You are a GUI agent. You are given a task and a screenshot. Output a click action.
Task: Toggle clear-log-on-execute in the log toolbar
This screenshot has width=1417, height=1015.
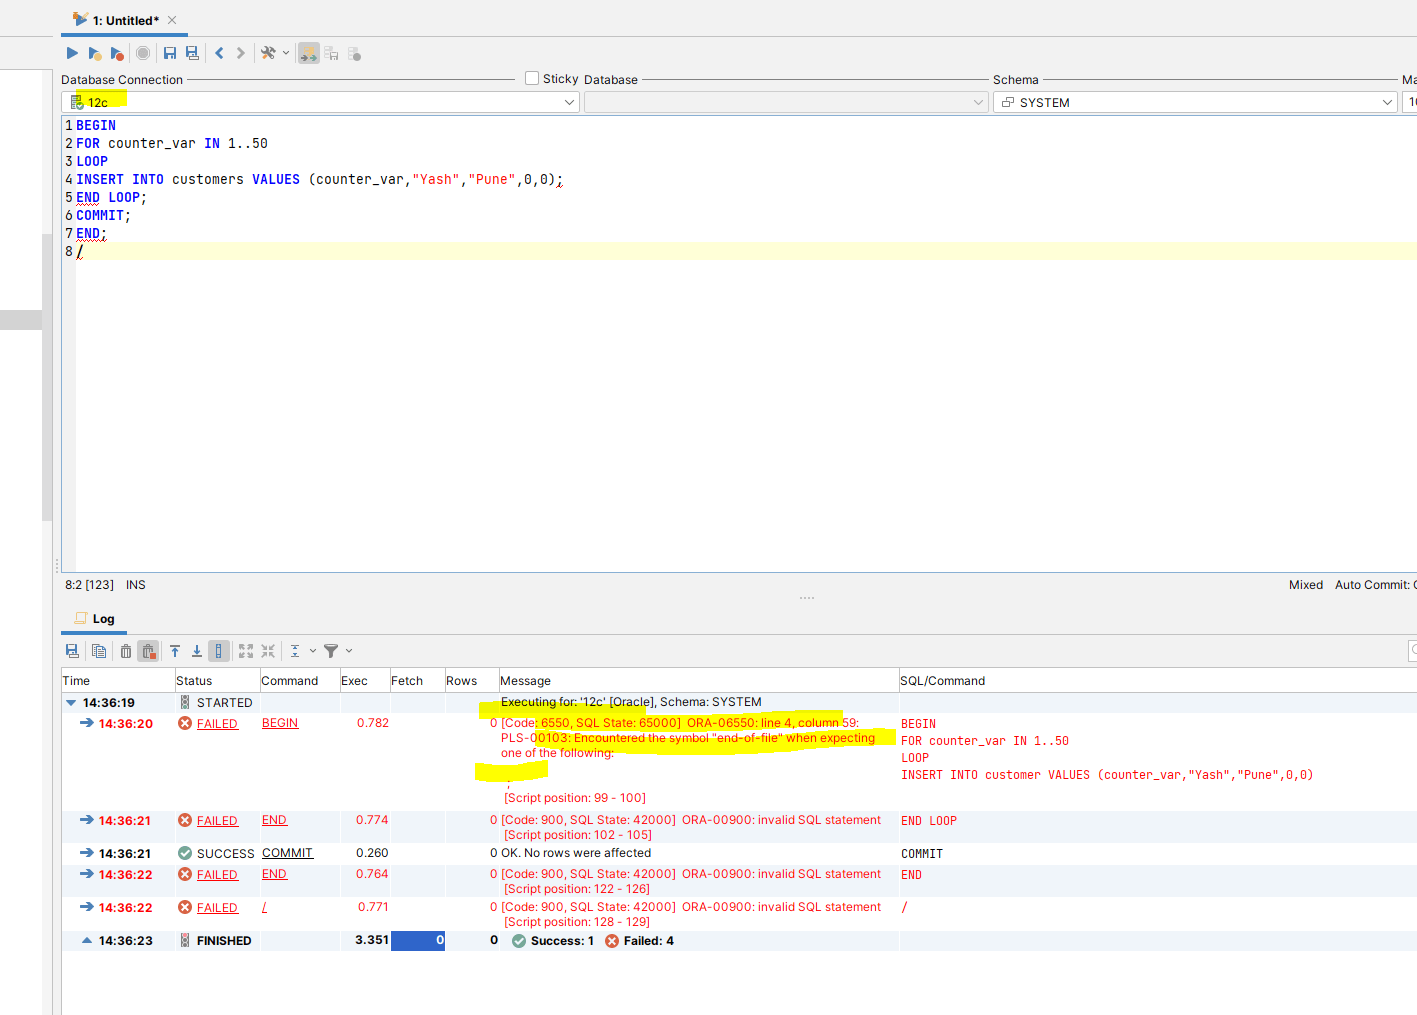148,650
